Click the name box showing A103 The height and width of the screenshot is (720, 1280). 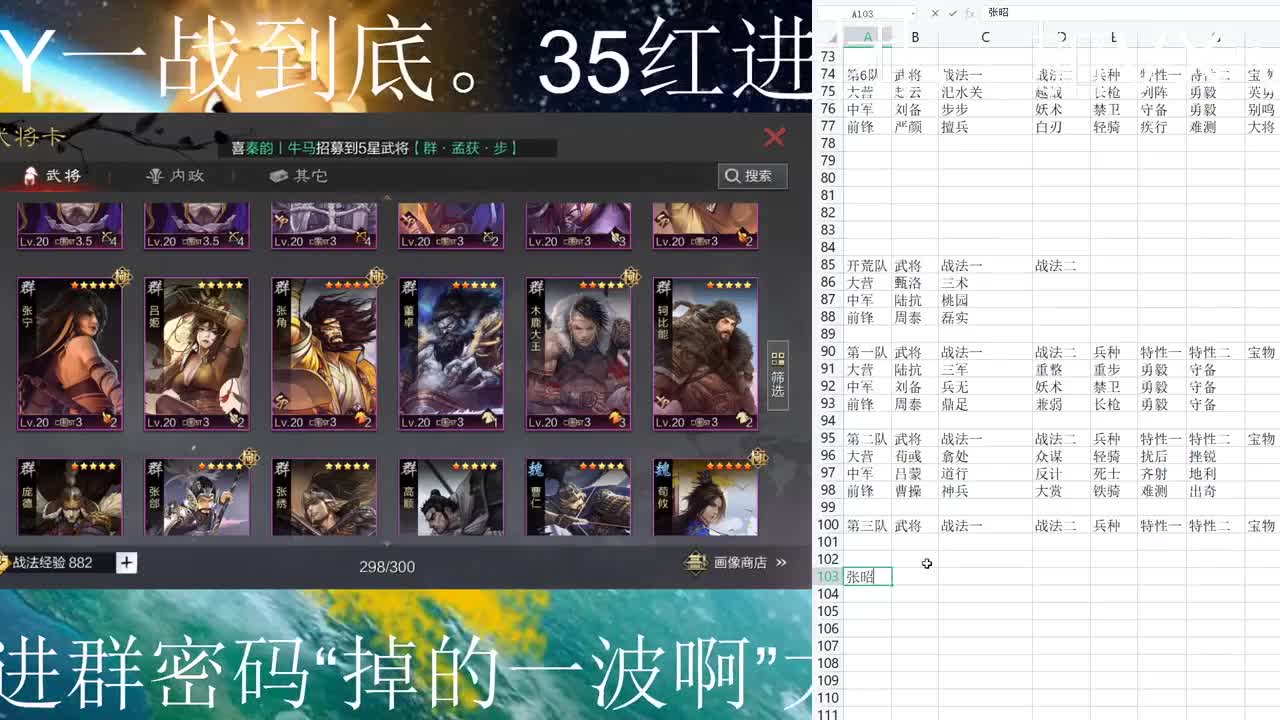point(865,13)
